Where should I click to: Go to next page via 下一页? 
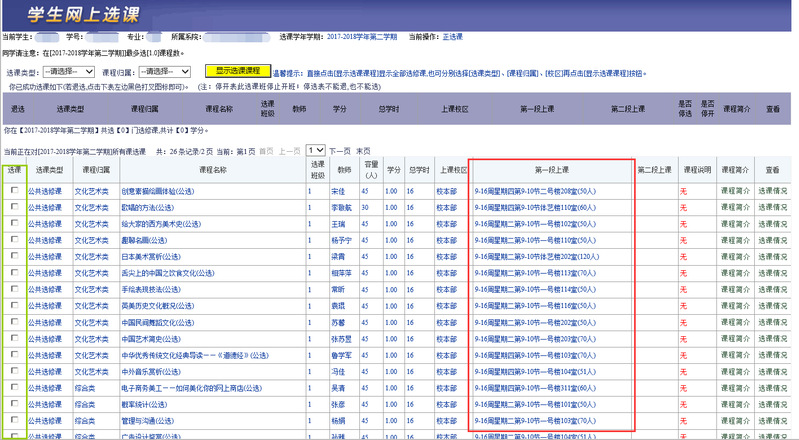(x=340, y=150)
